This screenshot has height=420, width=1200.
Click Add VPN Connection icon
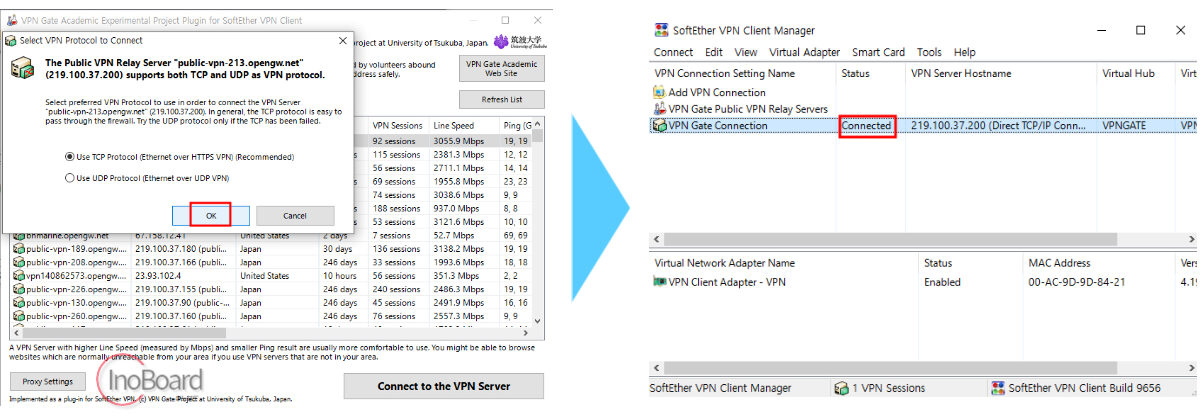pos(659,92)
